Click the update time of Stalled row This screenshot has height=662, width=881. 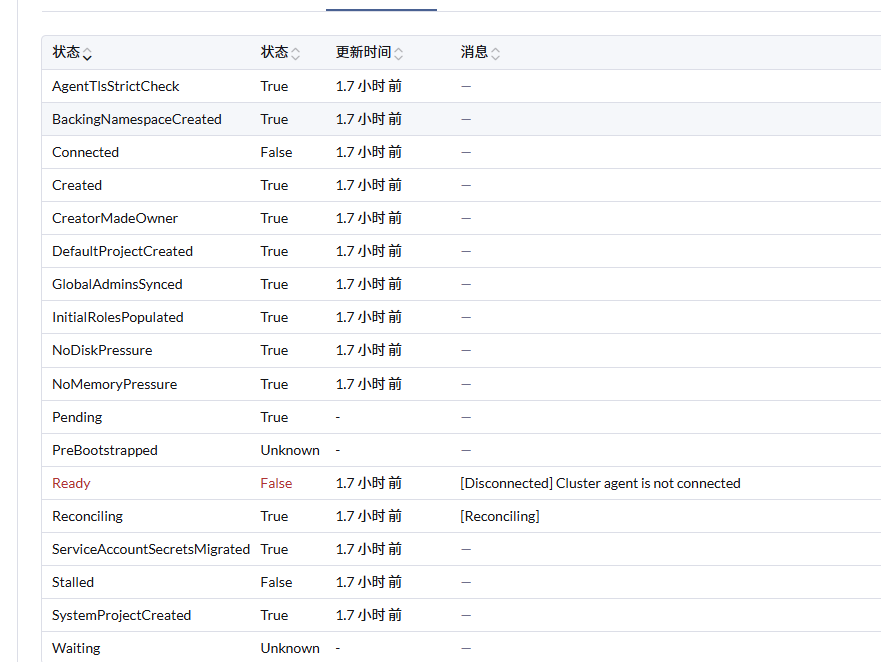pyautogui.click(x=369, y=583)
